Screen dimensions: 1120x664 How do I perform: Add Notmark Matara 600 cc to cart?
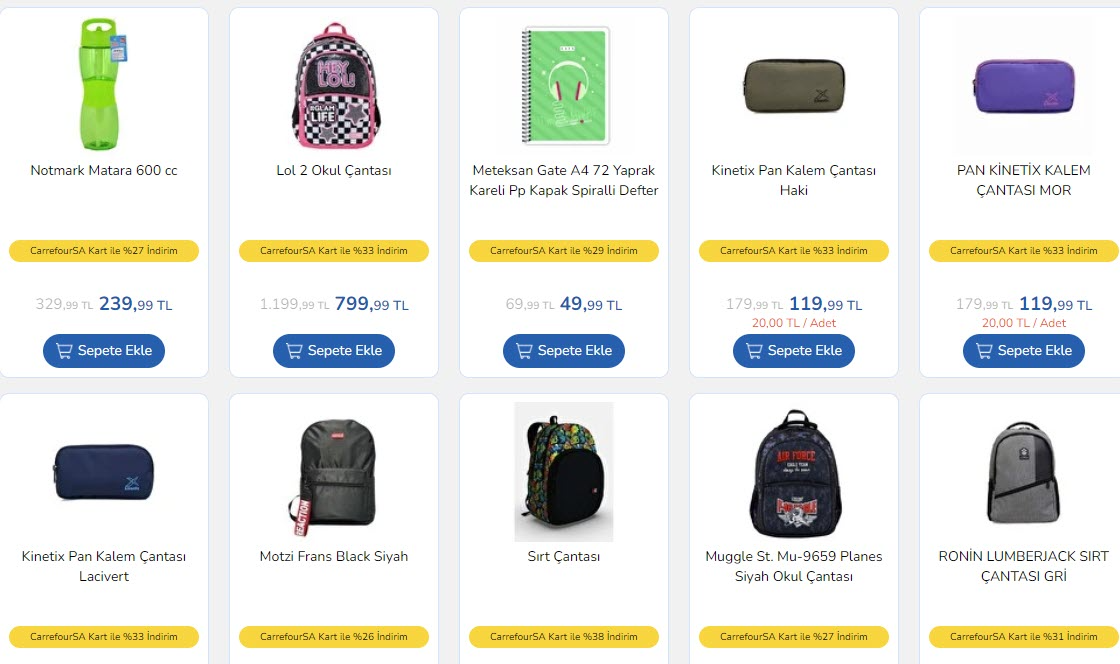pos(104,351)
